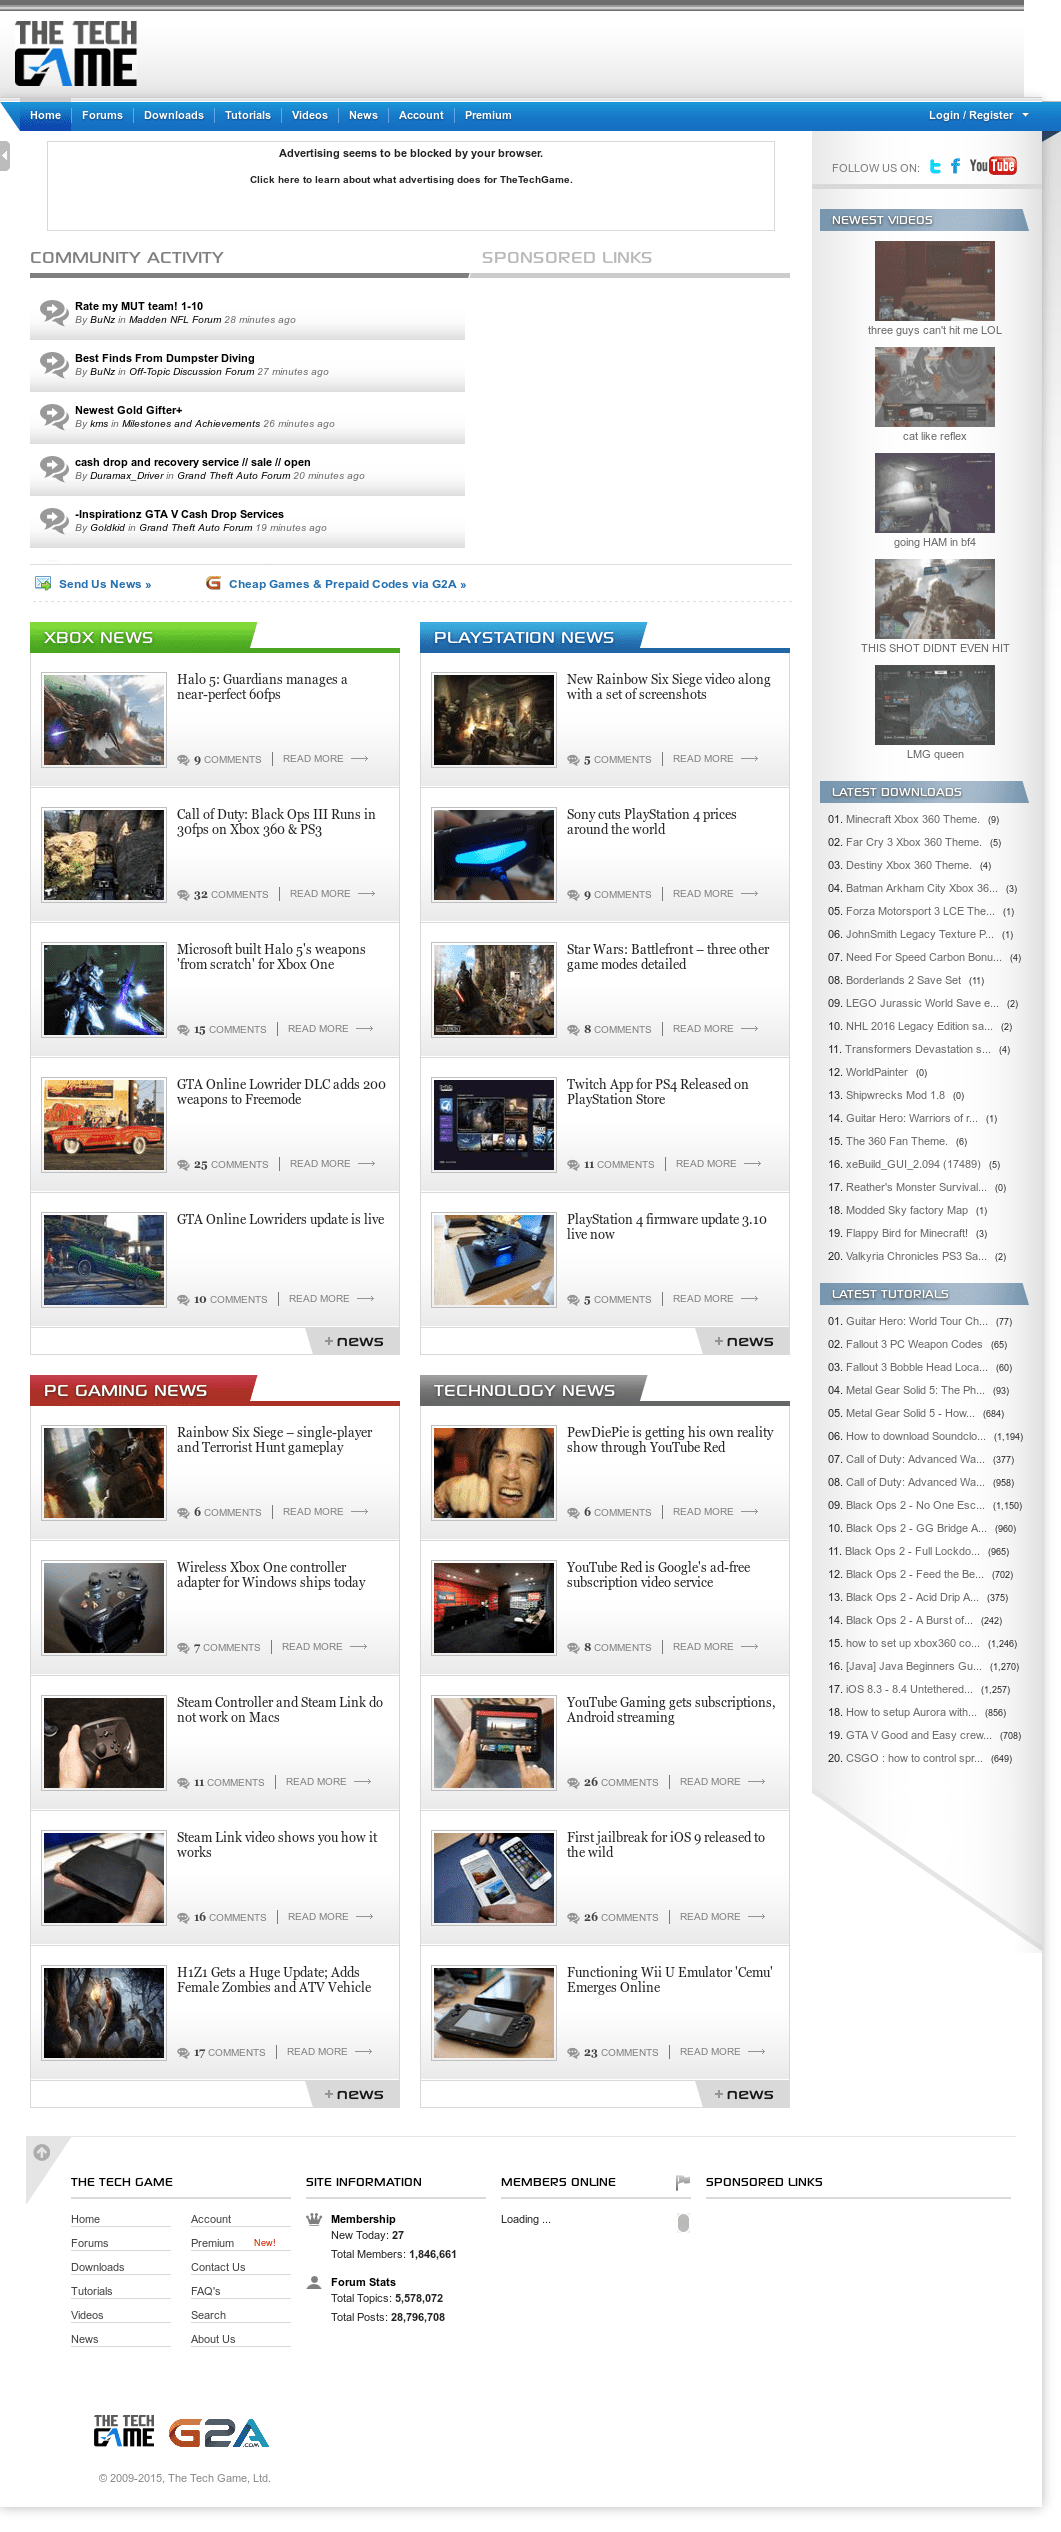Screen dimensions: 1061x2532
Task: Click the members online loading scrollbar handle
Action: 684,2223
